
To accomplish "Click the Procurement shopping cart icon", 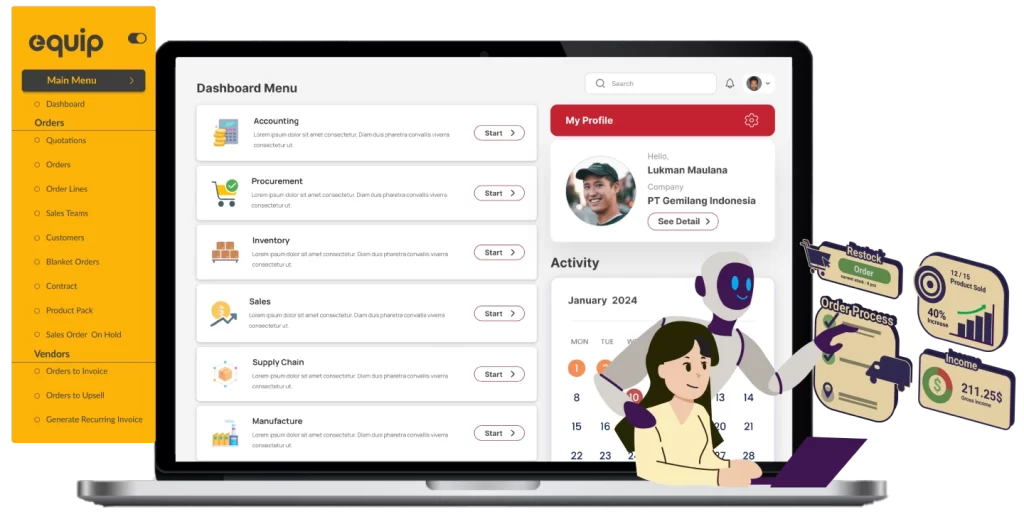I will coord(225,192).
